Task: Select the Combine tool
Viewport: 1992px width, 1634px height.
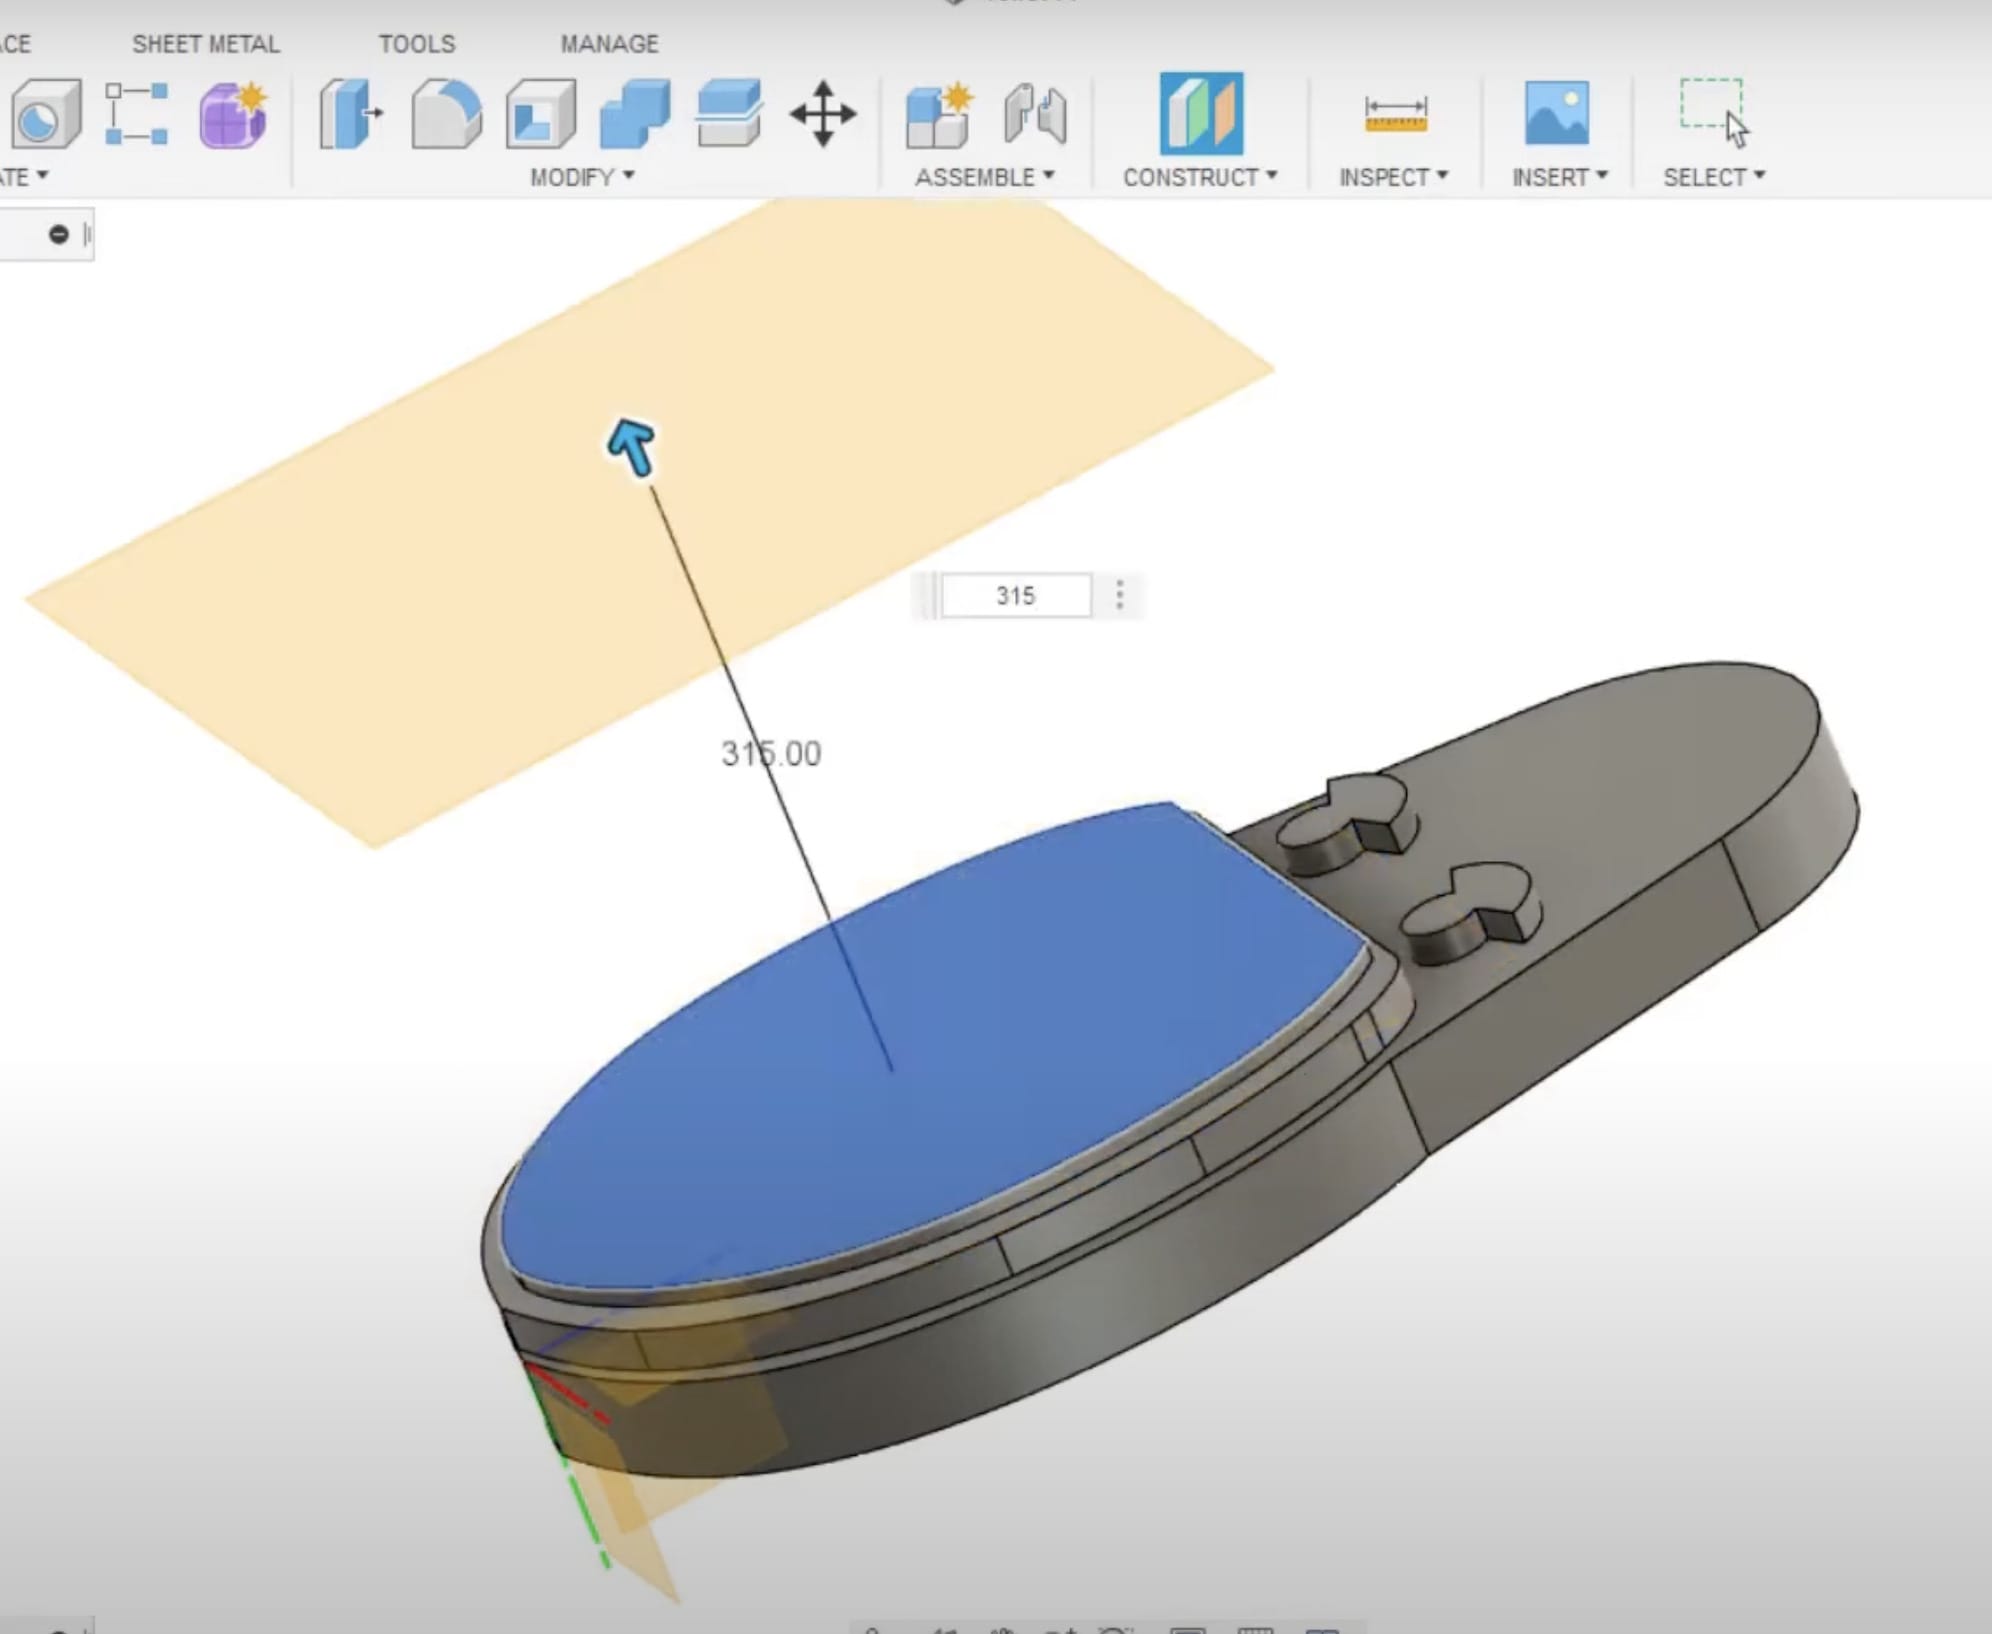Action: click(634, 114)
